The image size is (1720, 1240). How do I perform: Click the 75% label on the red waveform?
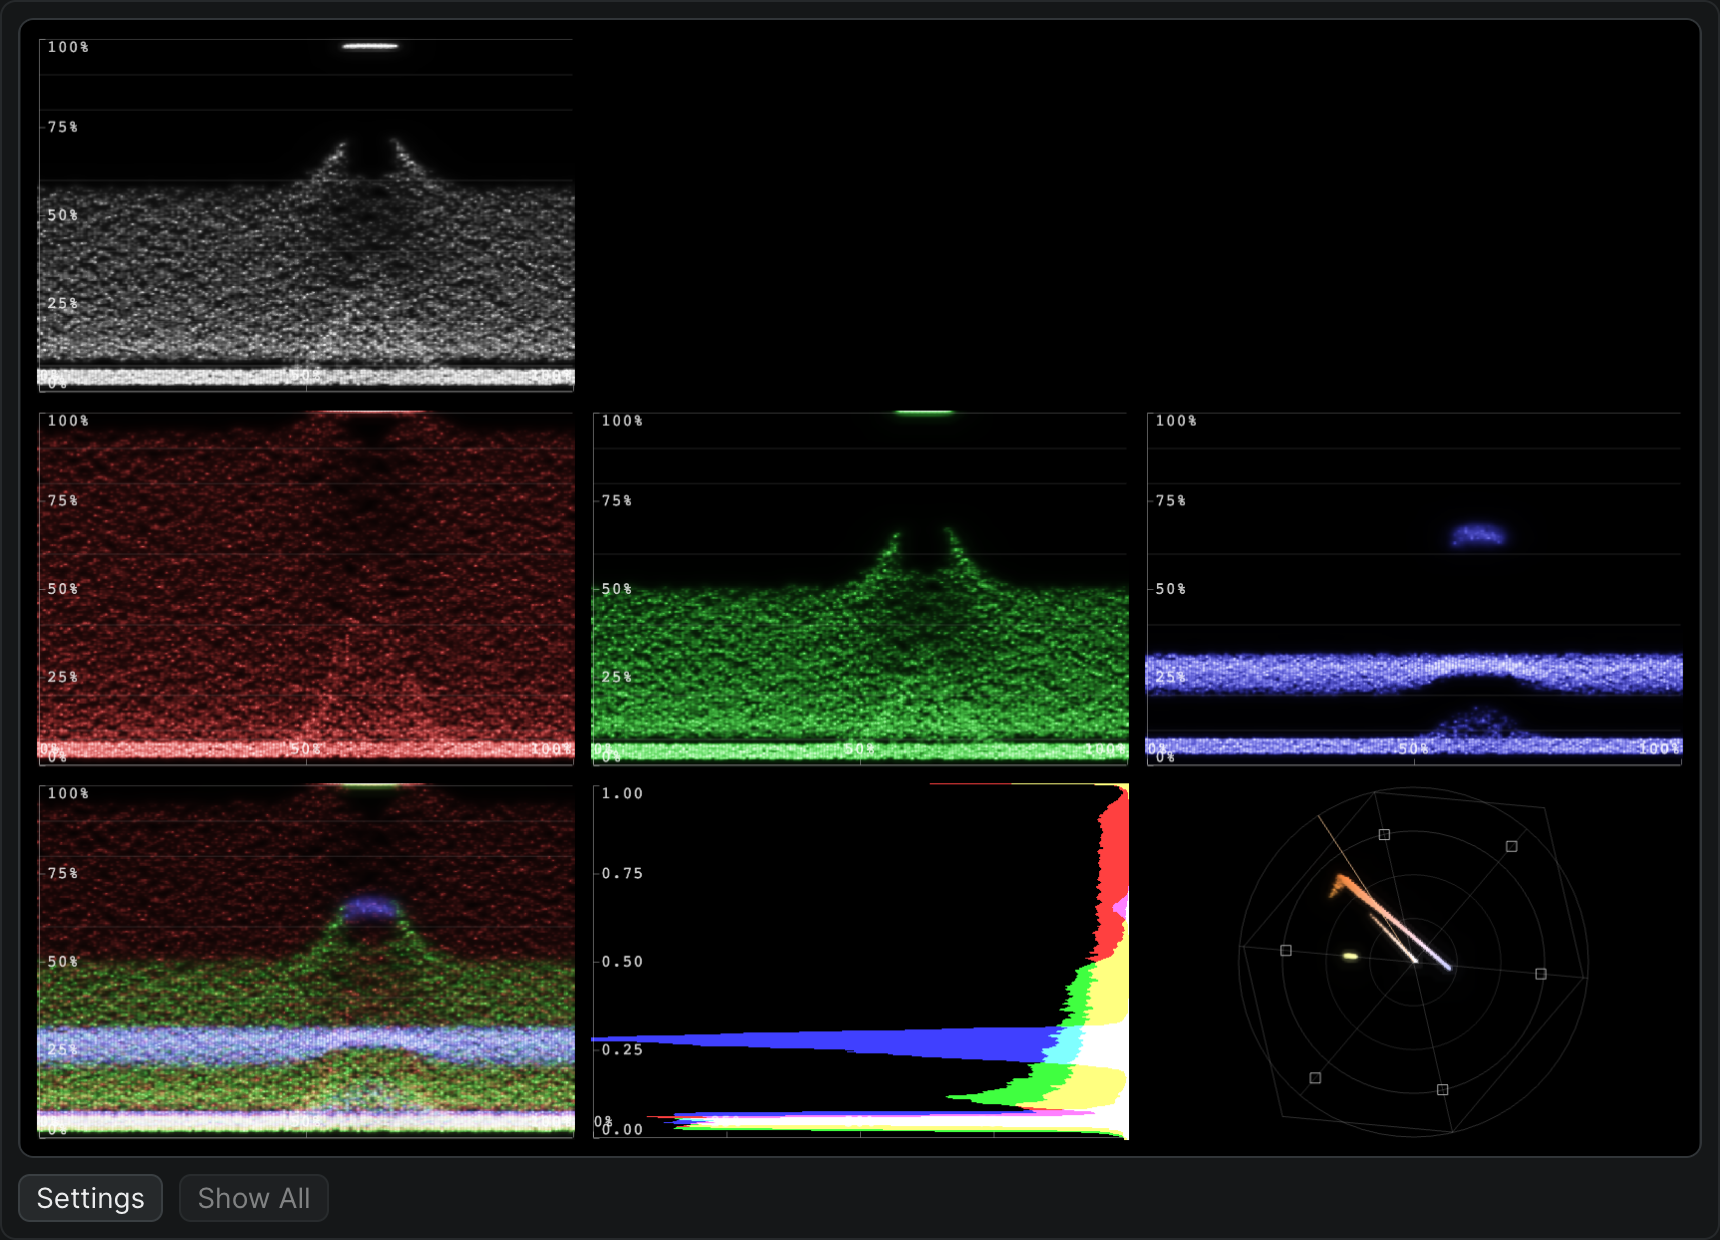(62, 501)
